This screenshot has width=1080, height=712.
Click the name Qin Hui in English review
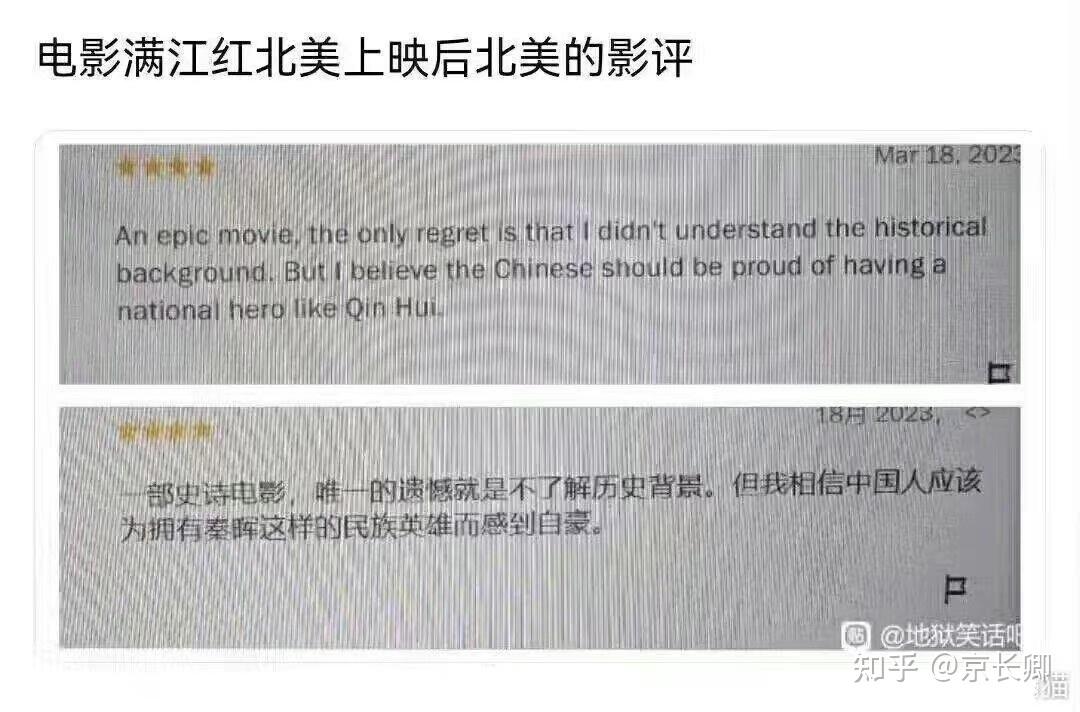[x=391, y=308]
